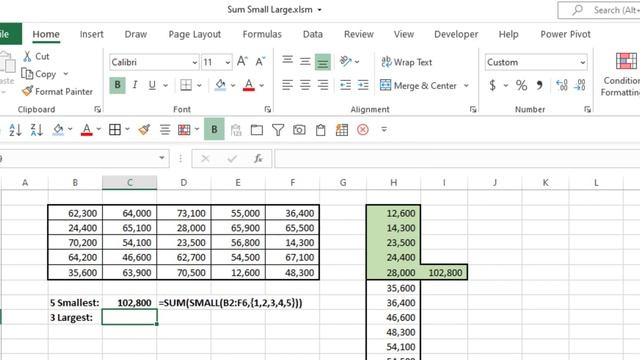640x360 pixels.
Task: Click the Increase Decimal icon
Action: [562, 85]
